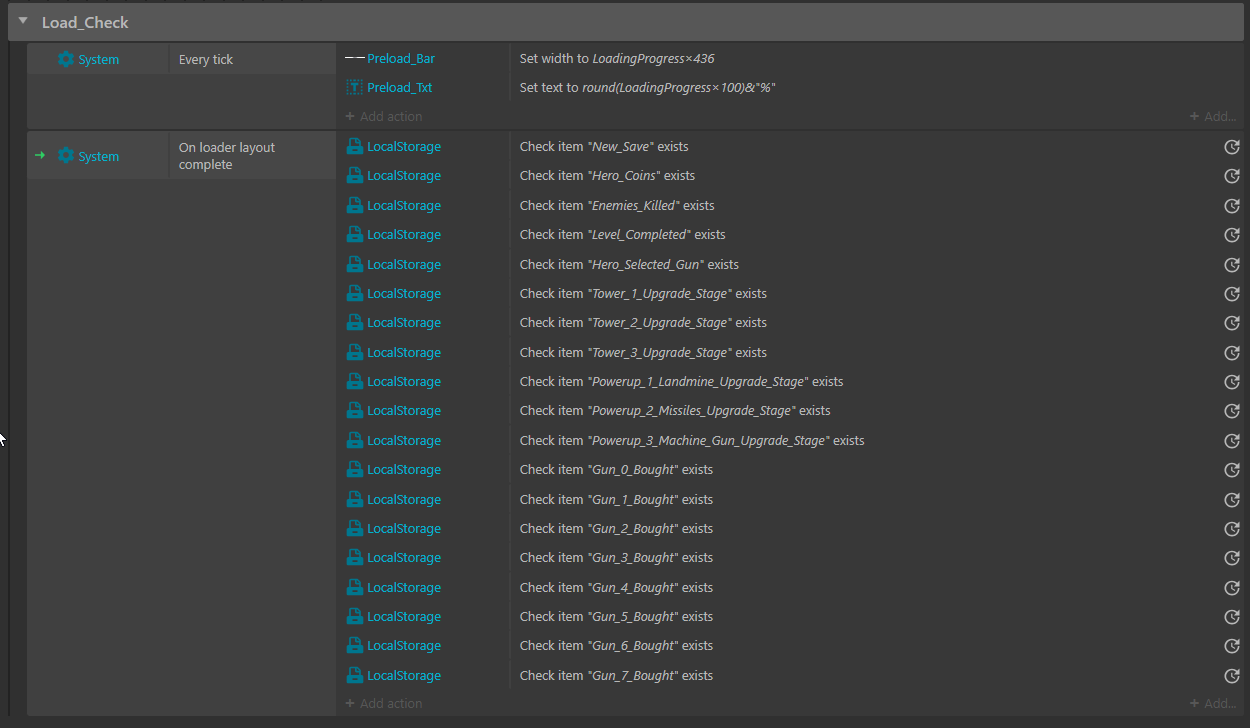
Task: Click the System gear icon beside Every tick
Action: 66,59
